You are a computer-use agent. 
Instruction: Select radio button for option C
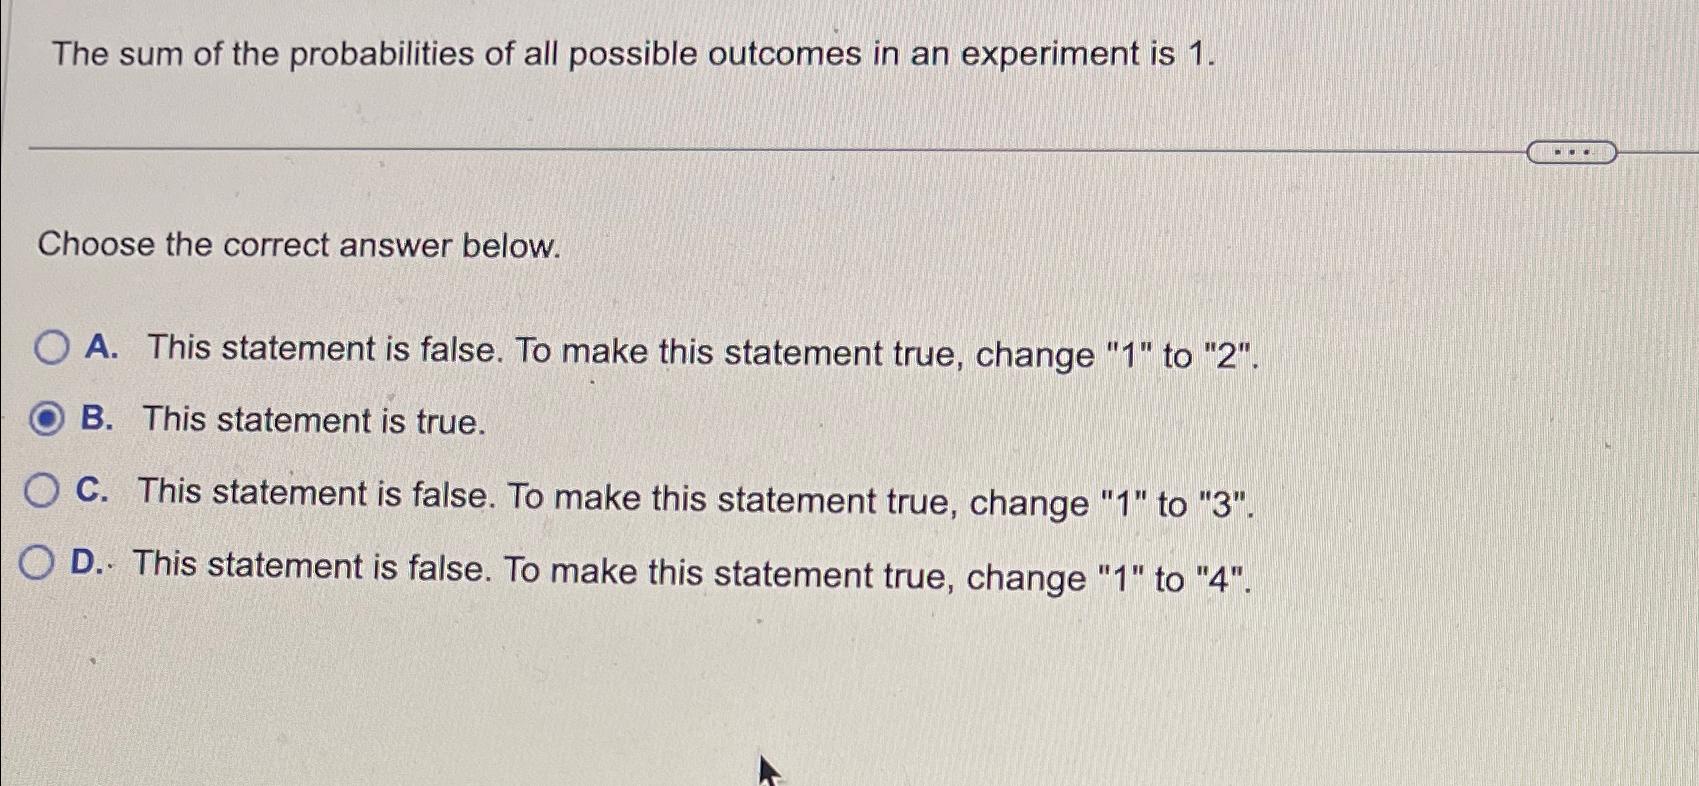40,488
